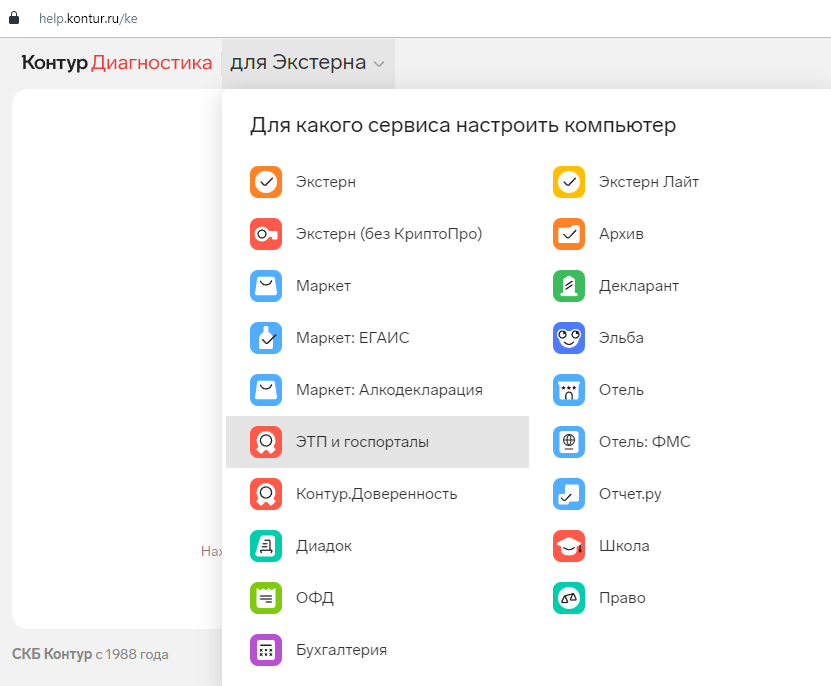
Task: Click the lock icon in the address bar
Action: click(14, 18)
